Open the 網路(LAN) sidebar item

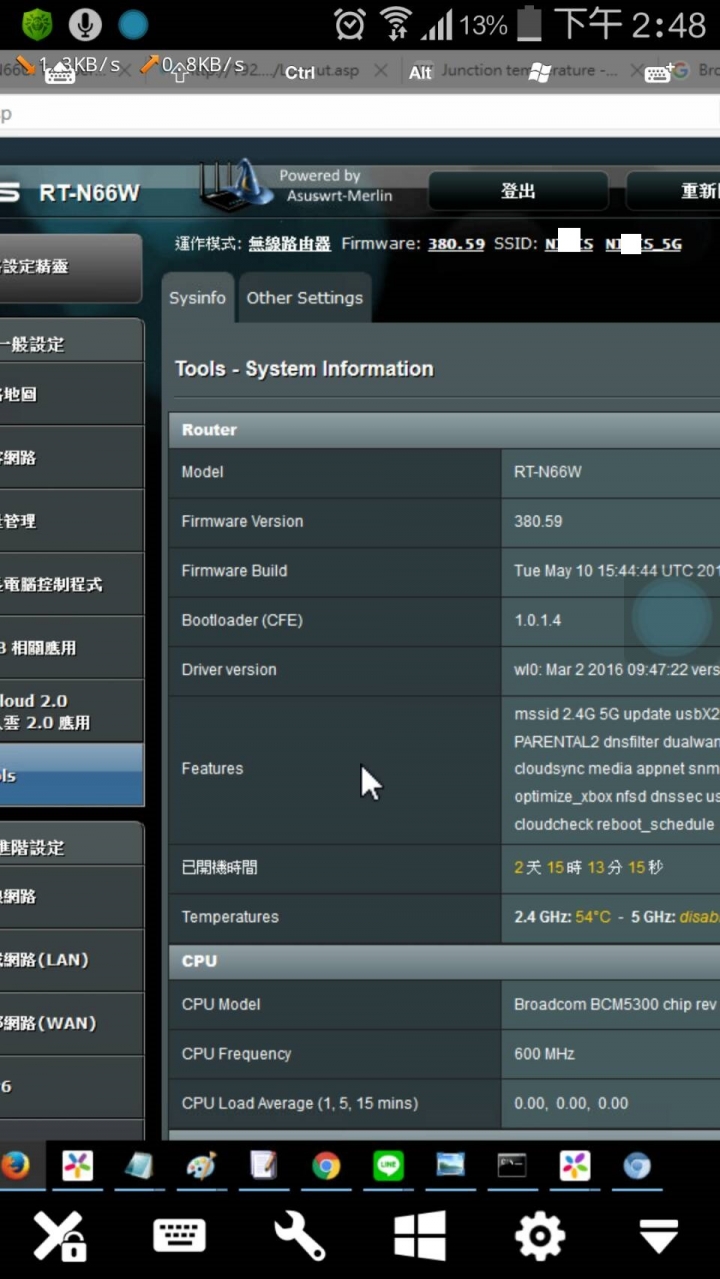coord(71,960)
